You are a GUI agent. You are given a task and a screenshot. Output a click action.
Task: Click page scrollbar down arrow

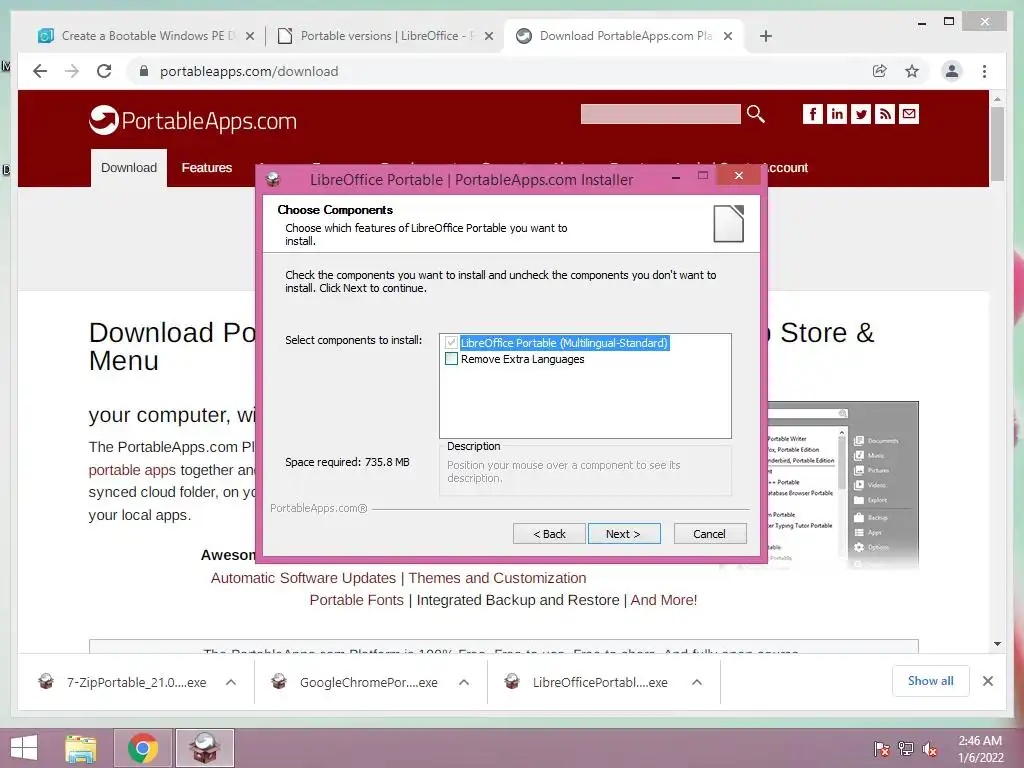(997, 644)
